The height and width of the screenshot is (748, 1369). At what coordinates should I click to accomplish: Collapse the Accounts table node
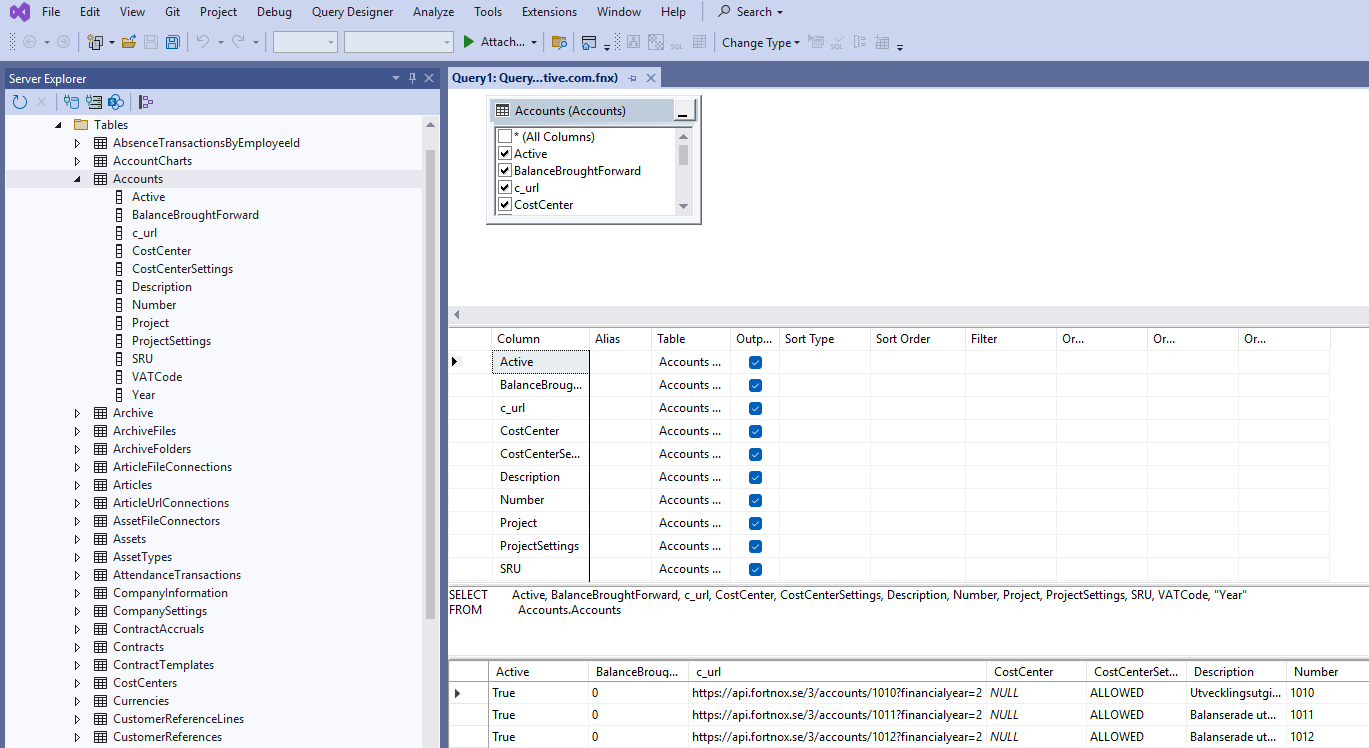[x=77, y=179]
